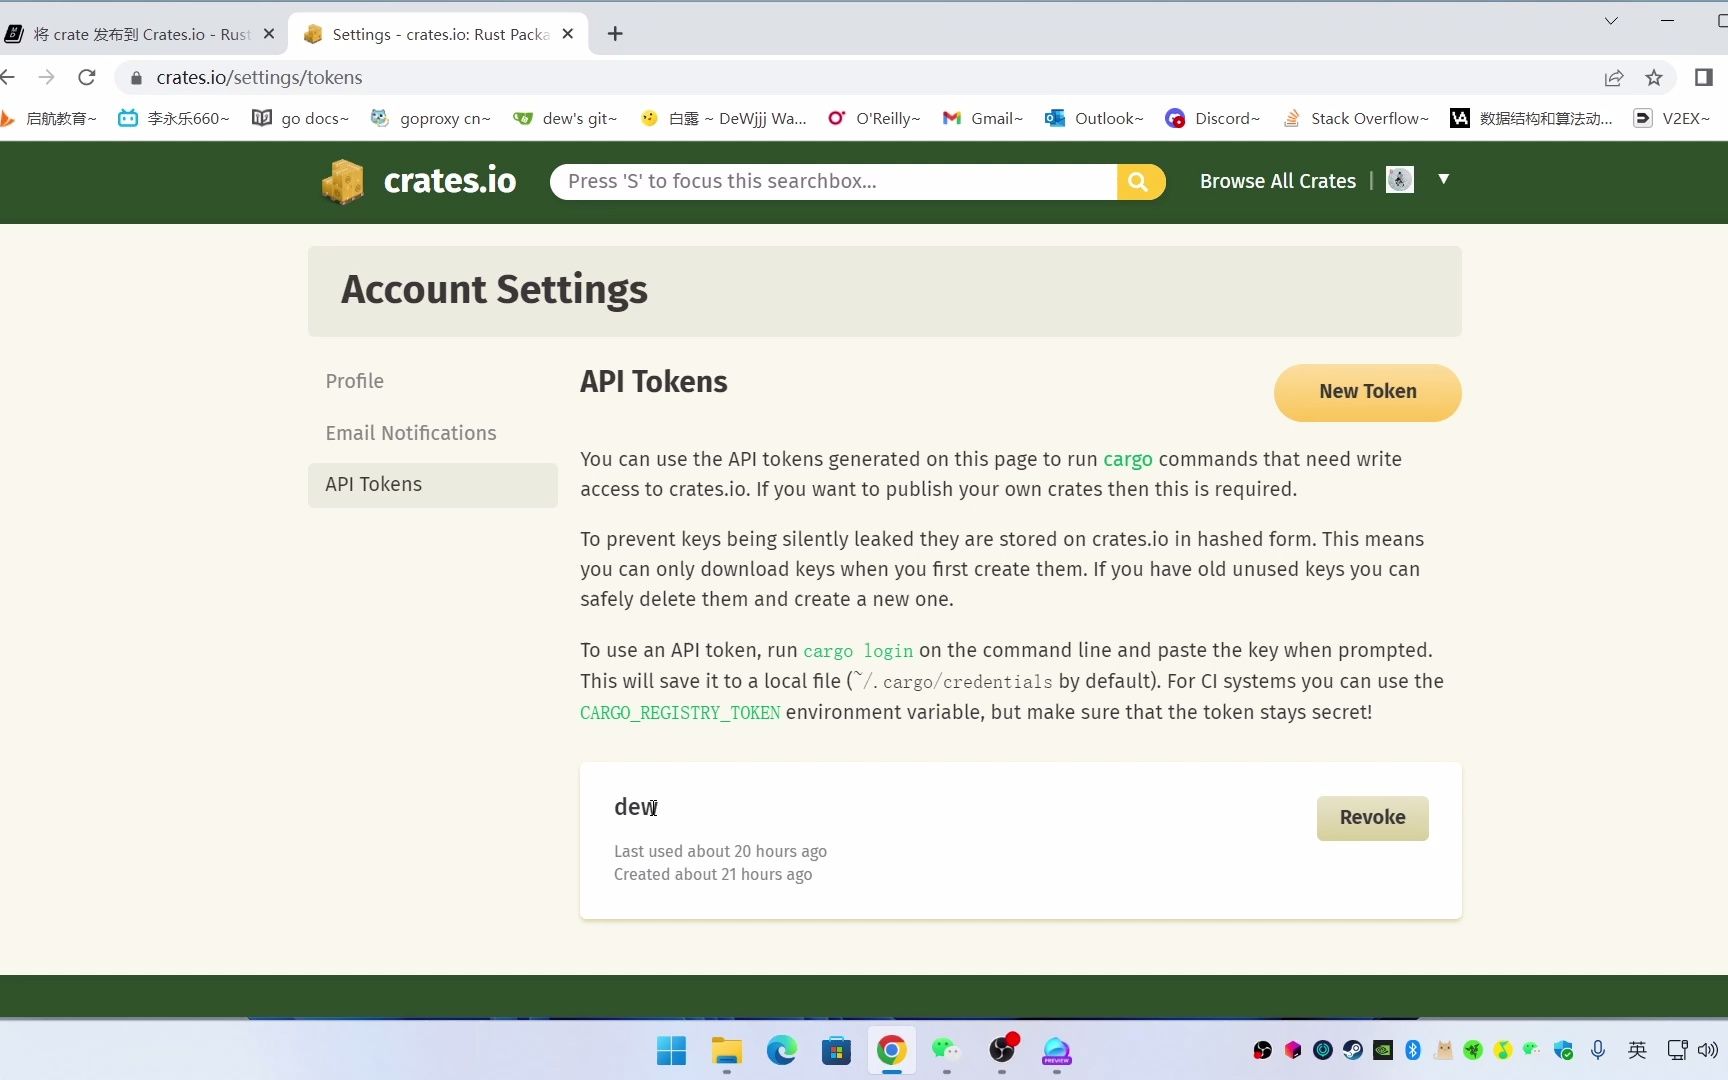1728x1080 pixels.
Task: Open the 李永乐660 bookmark
Action: (x=174, y=118)
